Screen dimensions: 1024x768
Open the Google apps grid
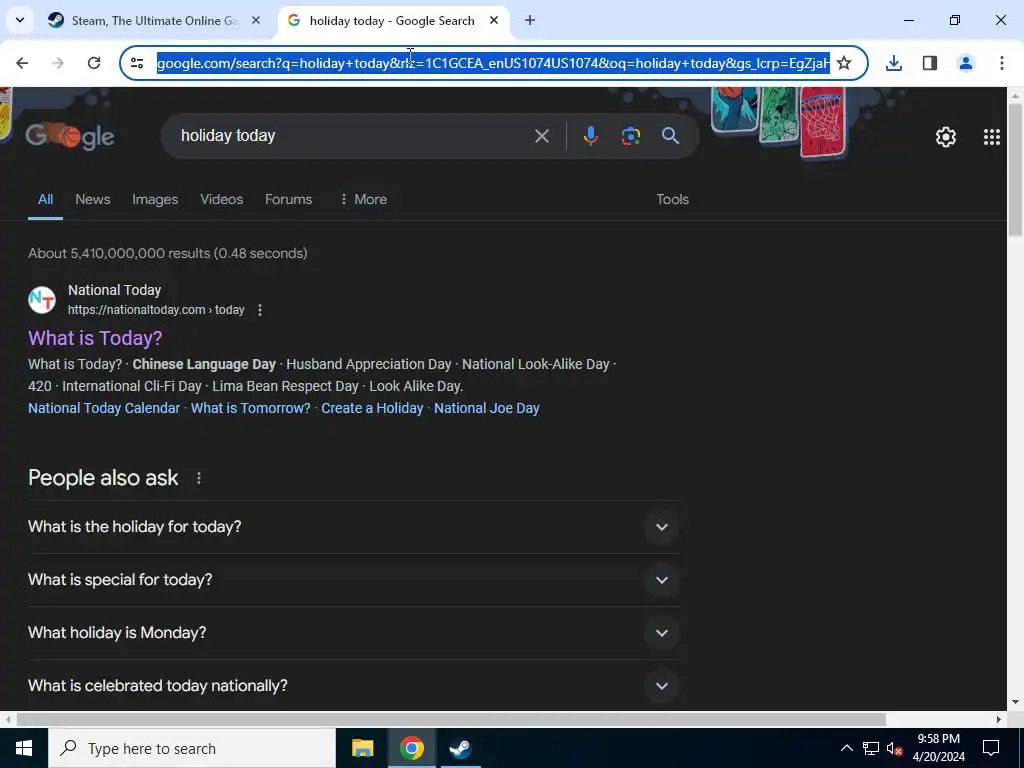coord(991,136)
